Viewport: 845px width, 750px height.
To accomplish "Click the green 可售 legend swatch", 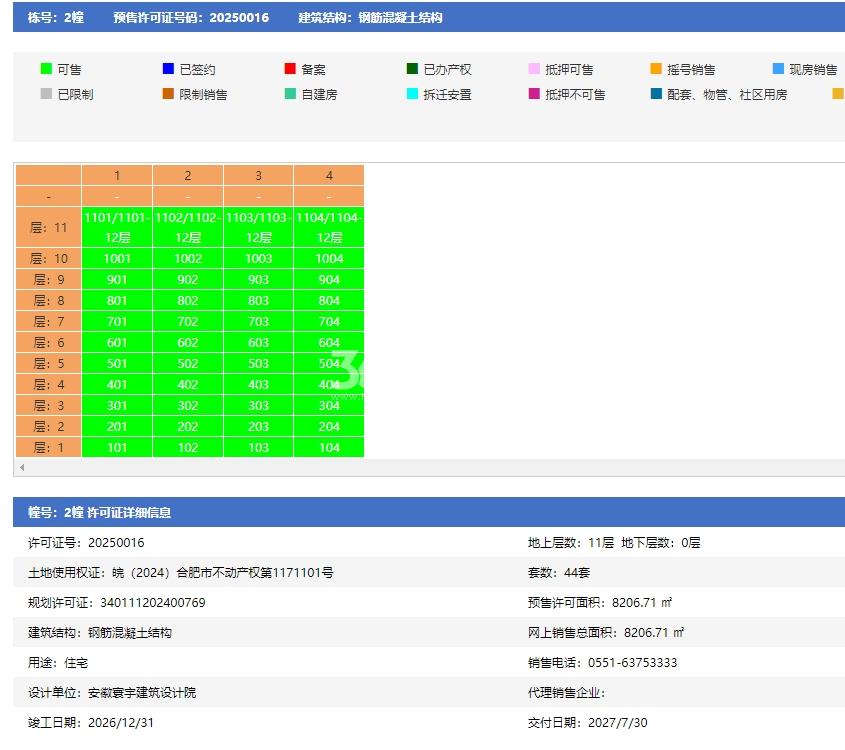I will tap(46, 68).
